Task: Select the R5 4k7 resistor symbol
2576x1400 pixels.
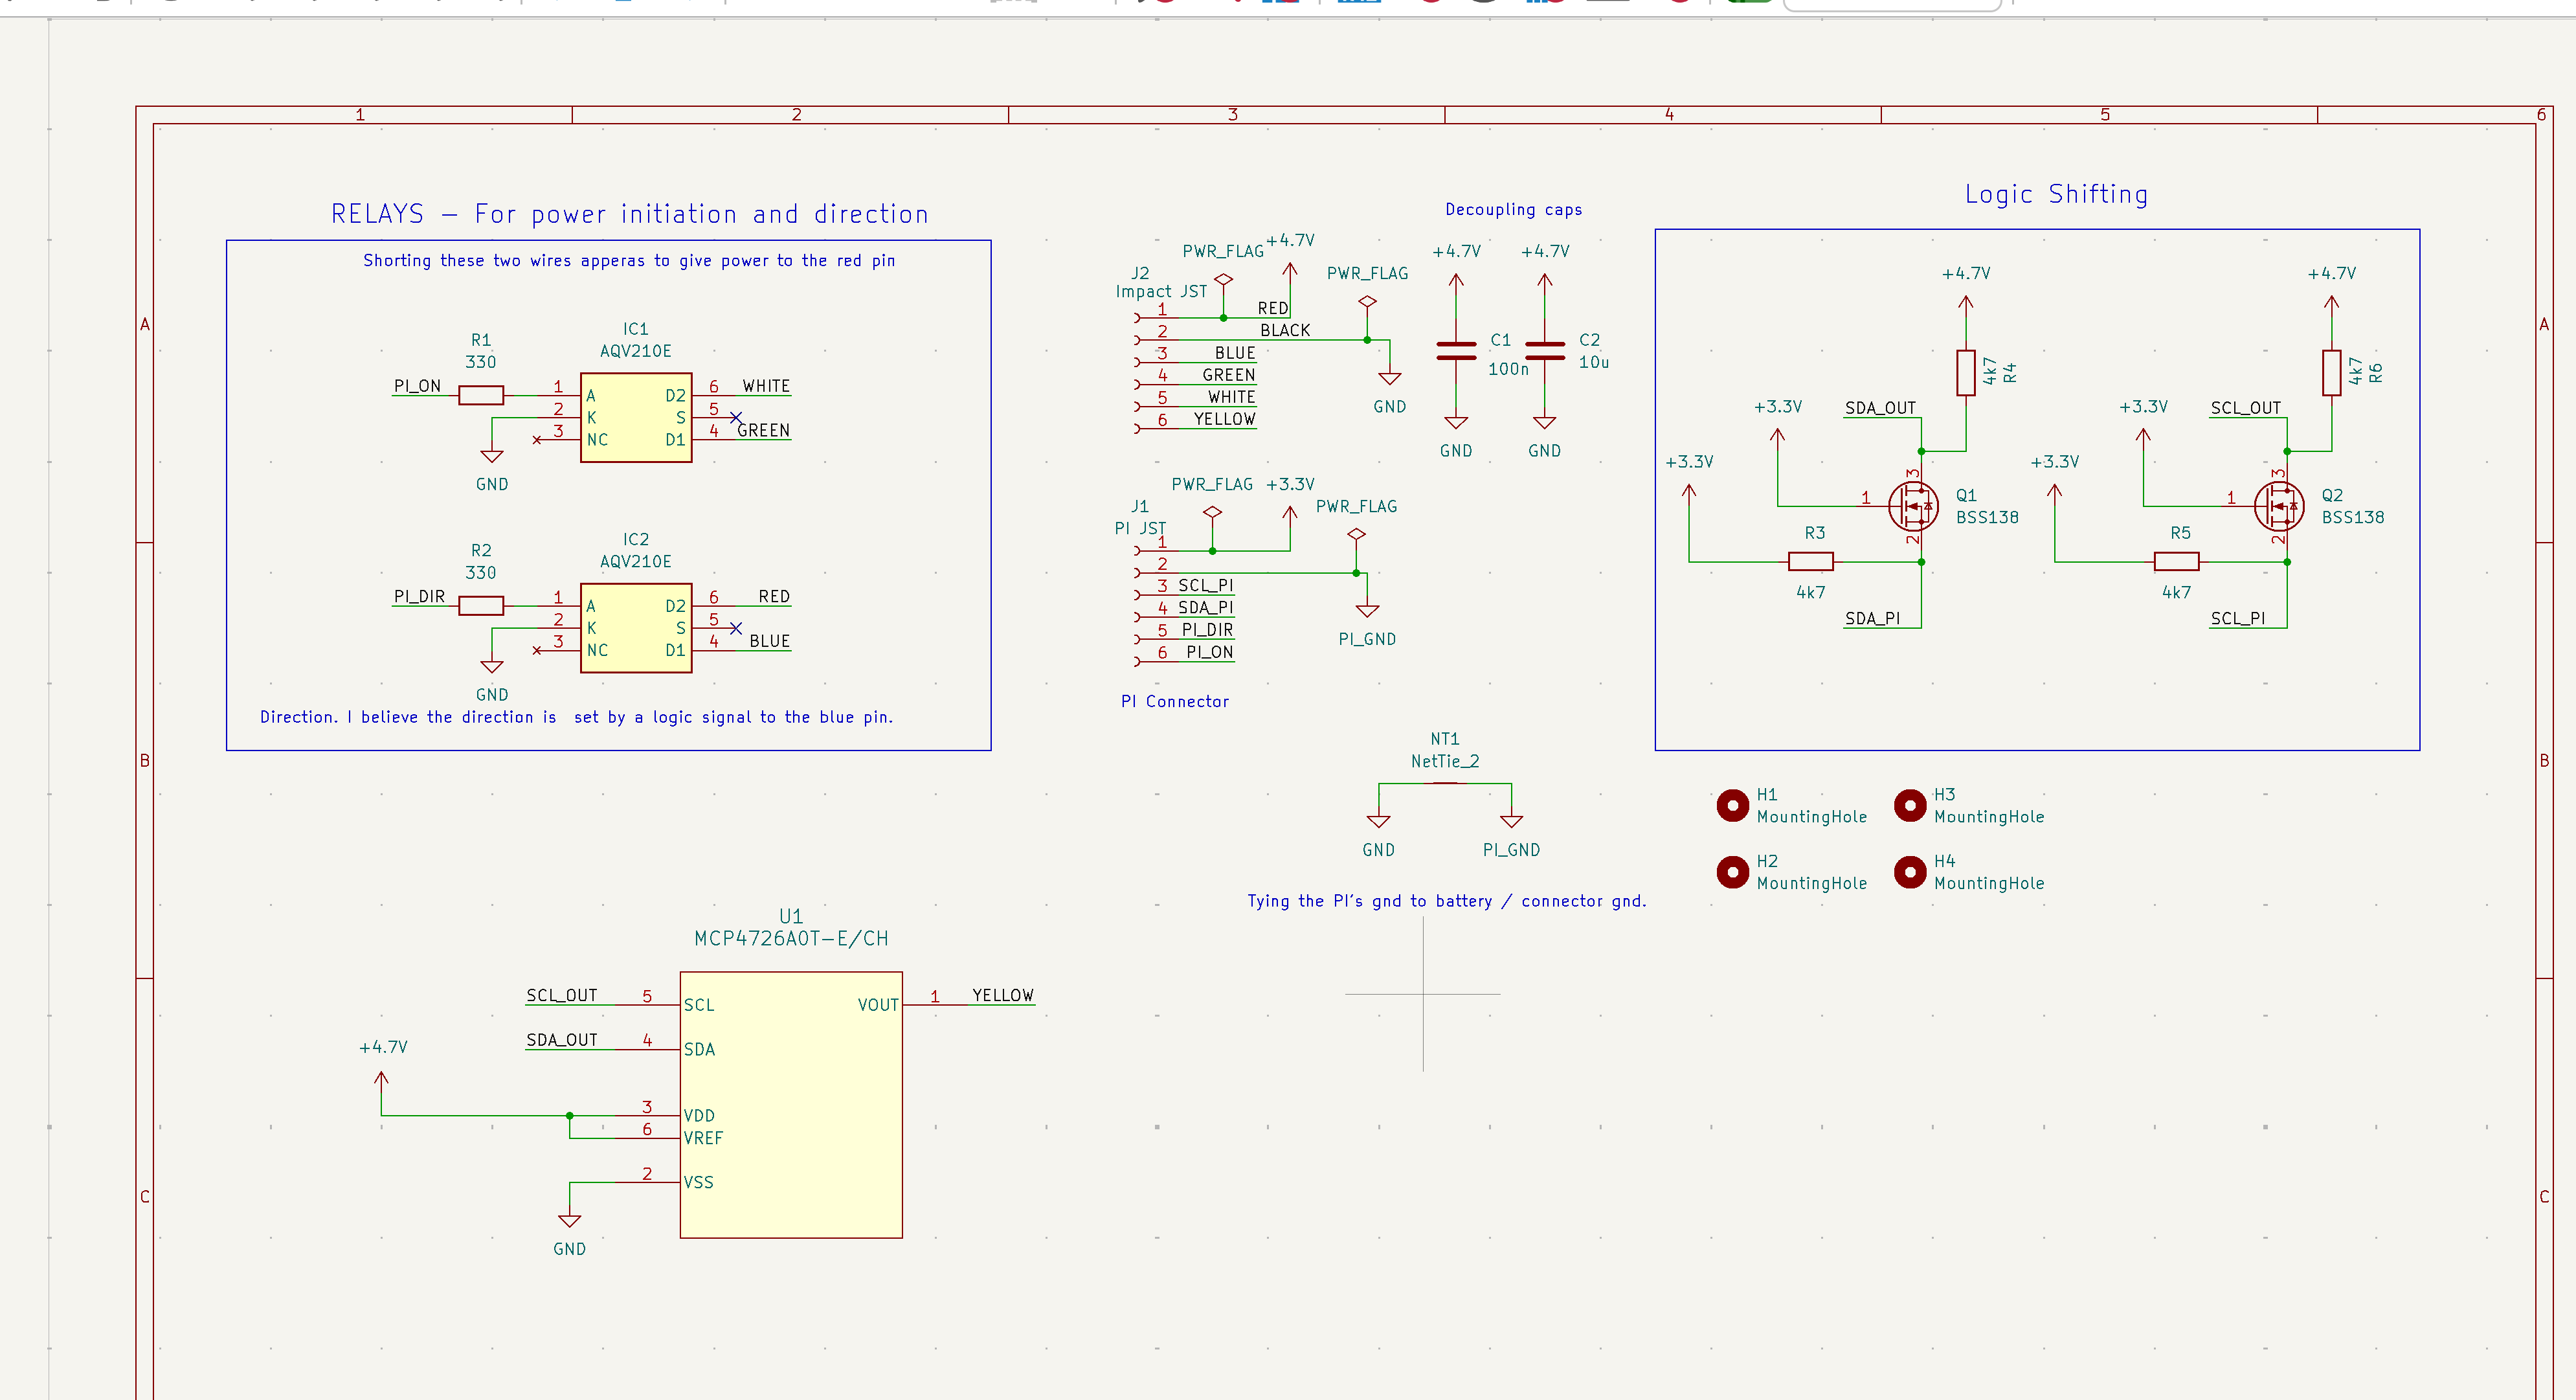Action: pos(2177,562)
